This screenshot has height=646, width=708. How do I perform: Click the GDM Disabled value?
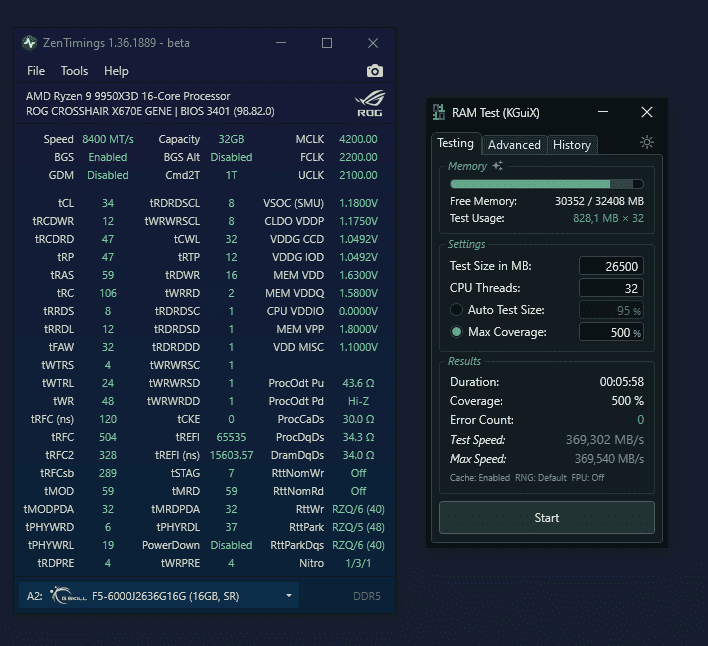107,175
